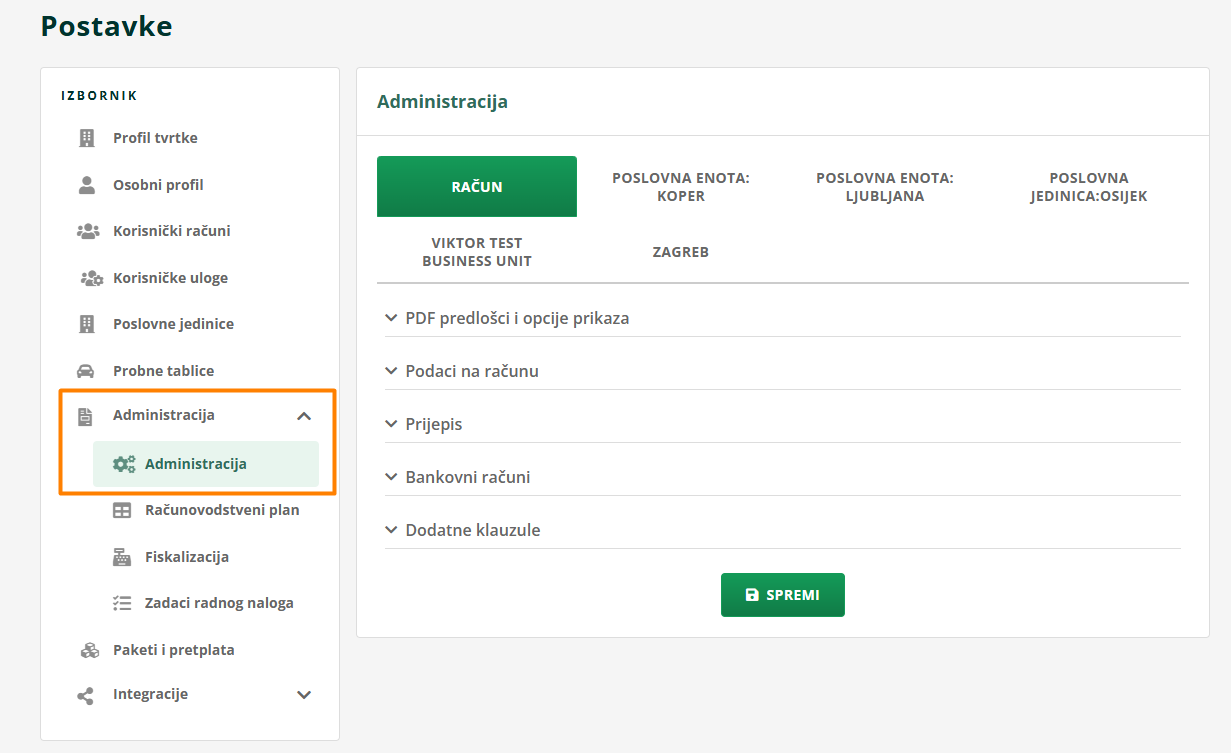This screenshot has height=753, width=1231.
Task: Click the Korisnički računi group icon
Action: (88, 231)
